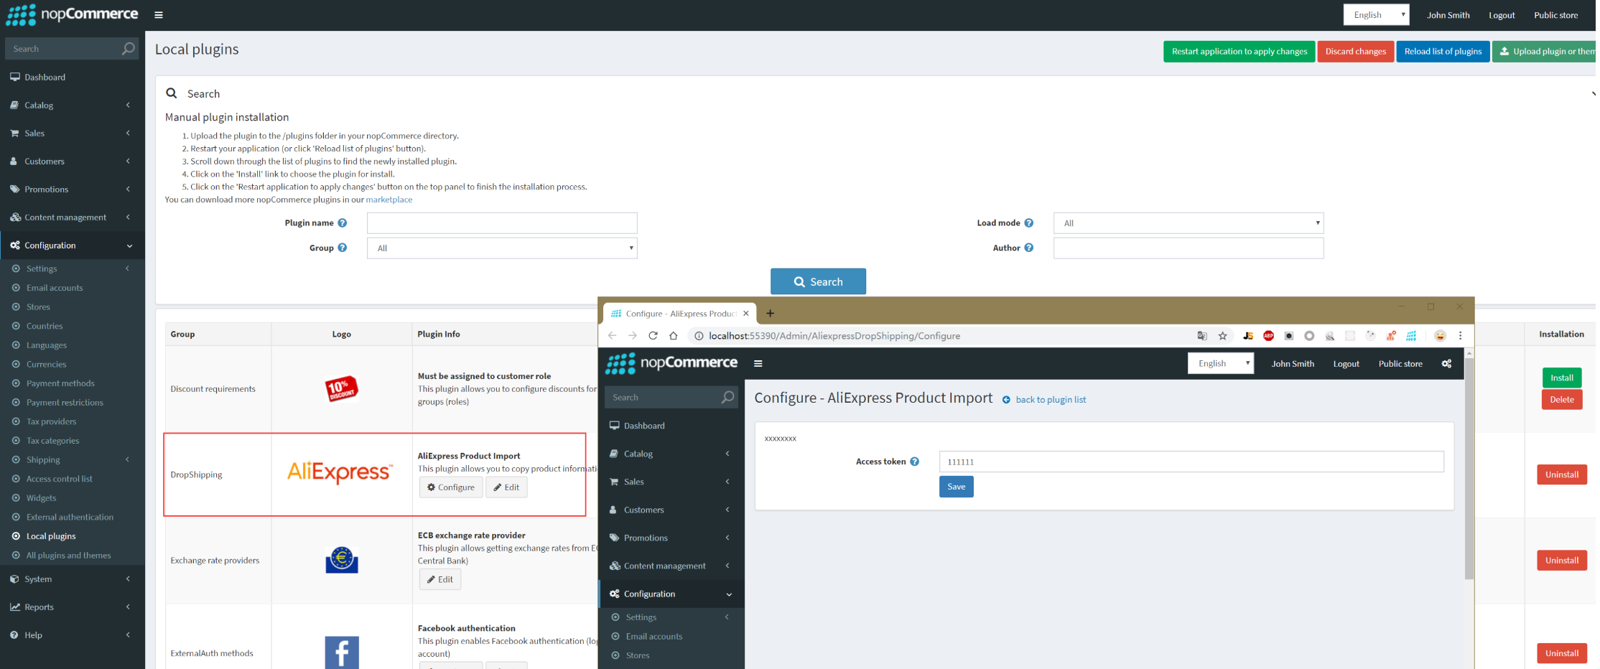Click the ECB exchange rate provider logo
Viewport: 1600px width, 669px height.
[x=342, y=560]
